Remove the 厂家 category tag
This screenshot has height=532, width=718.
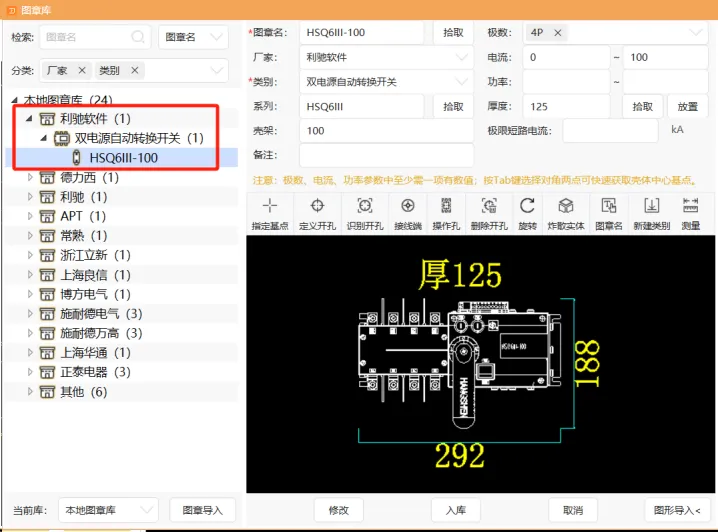(x=82, y=70)
